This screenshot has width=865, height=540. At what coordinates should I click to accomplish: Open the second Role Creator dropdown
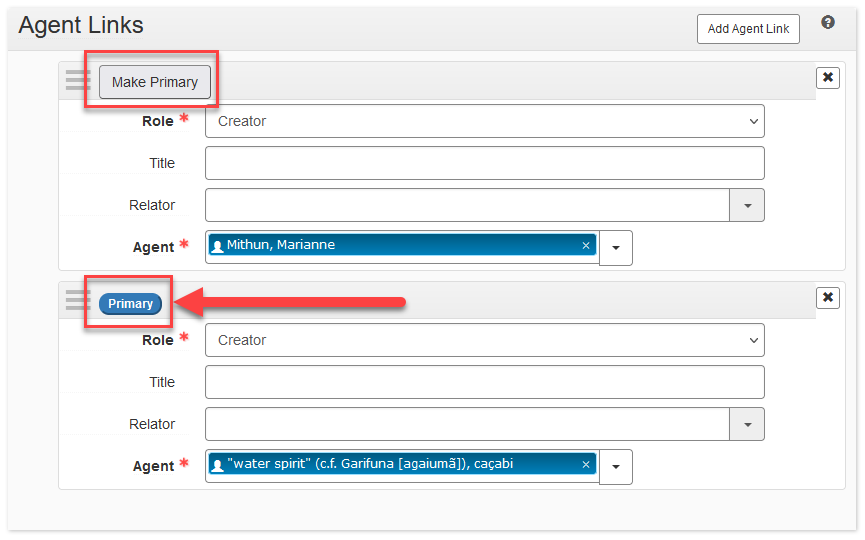484,340
